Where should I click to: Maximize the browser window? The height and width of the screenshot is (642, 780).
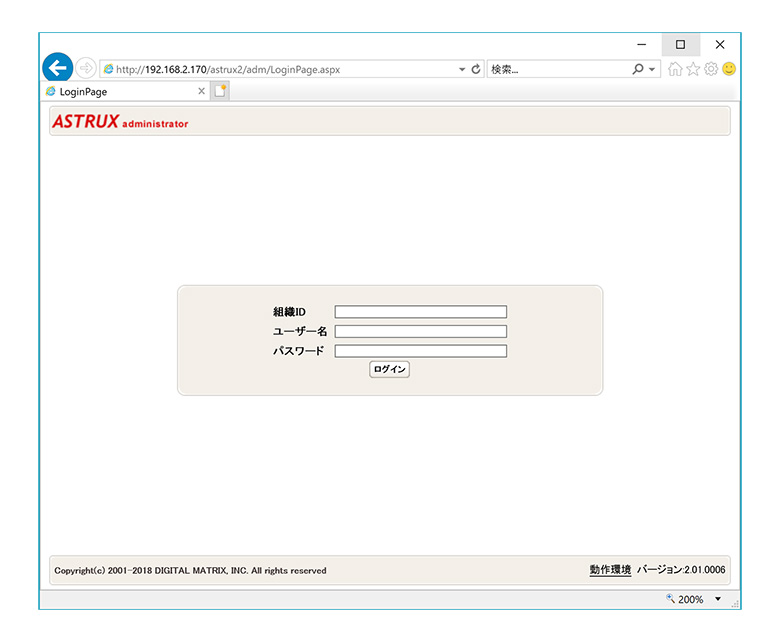(681, 45)
